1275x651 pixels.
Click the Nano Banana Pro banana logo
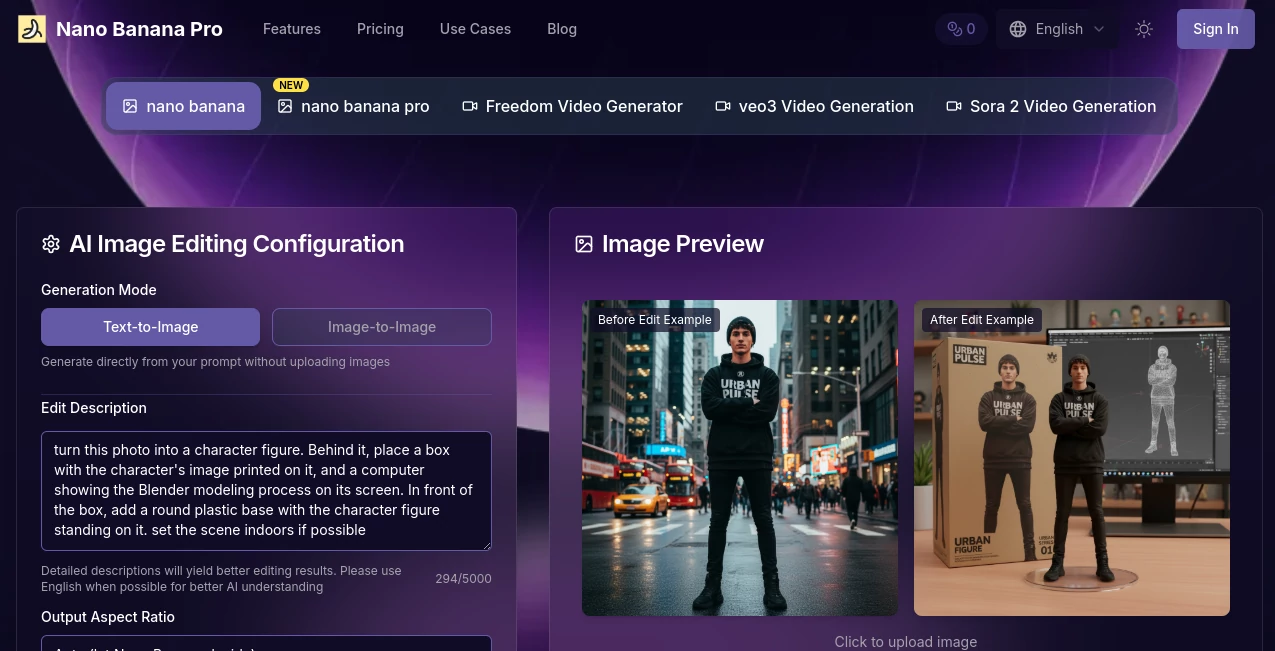click(31, 28)
